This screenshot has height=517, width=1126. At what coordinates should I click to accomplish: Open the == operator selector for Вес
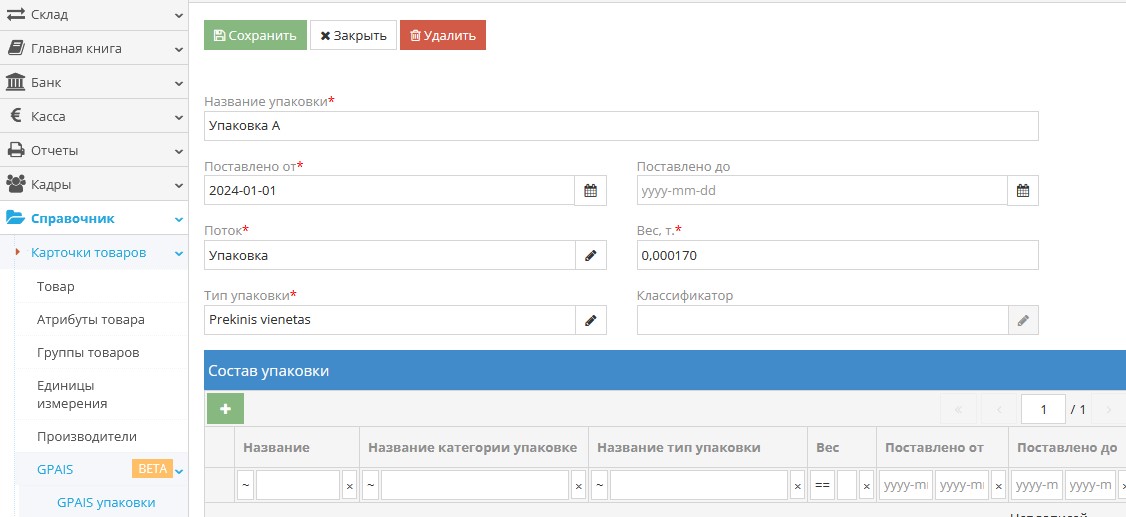822,486
